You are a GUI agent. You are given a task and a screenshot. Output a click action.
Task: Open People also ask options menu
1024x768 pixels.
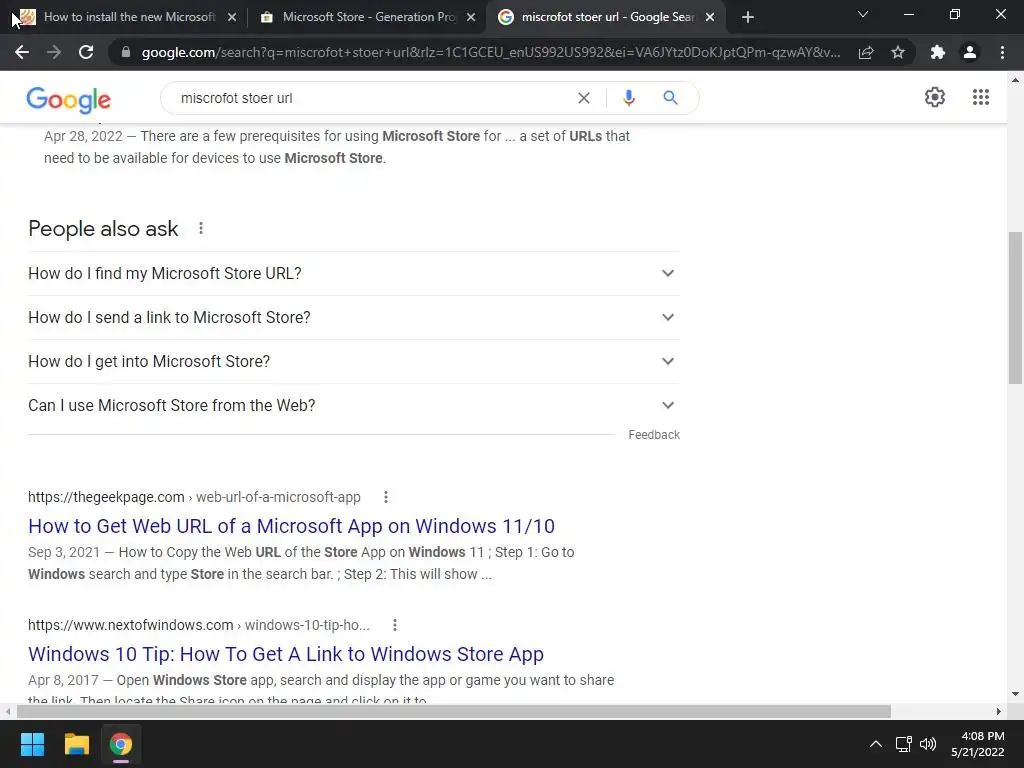[201, 228]
